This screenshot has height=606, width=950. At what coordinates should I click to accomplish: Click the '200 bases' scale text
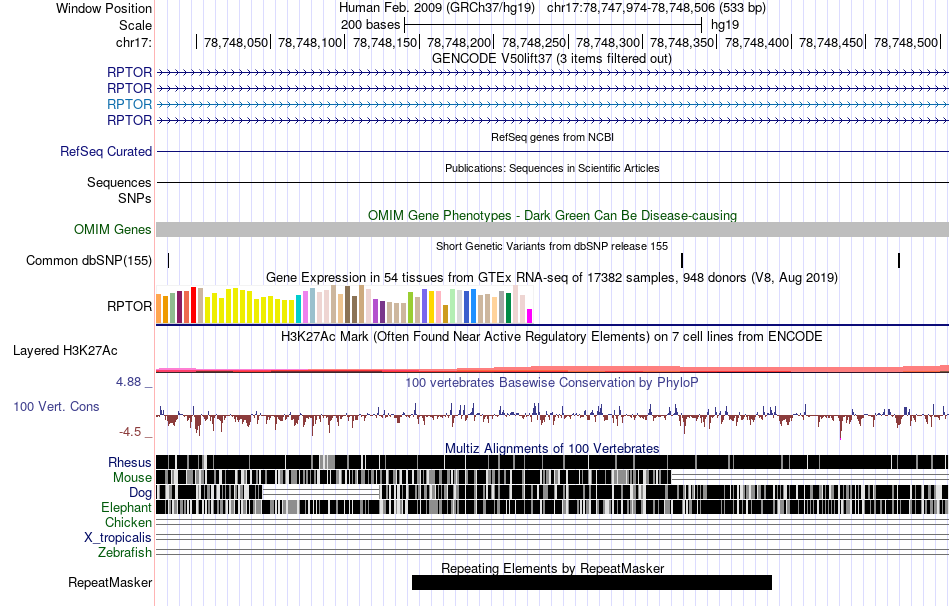point(370,25)
